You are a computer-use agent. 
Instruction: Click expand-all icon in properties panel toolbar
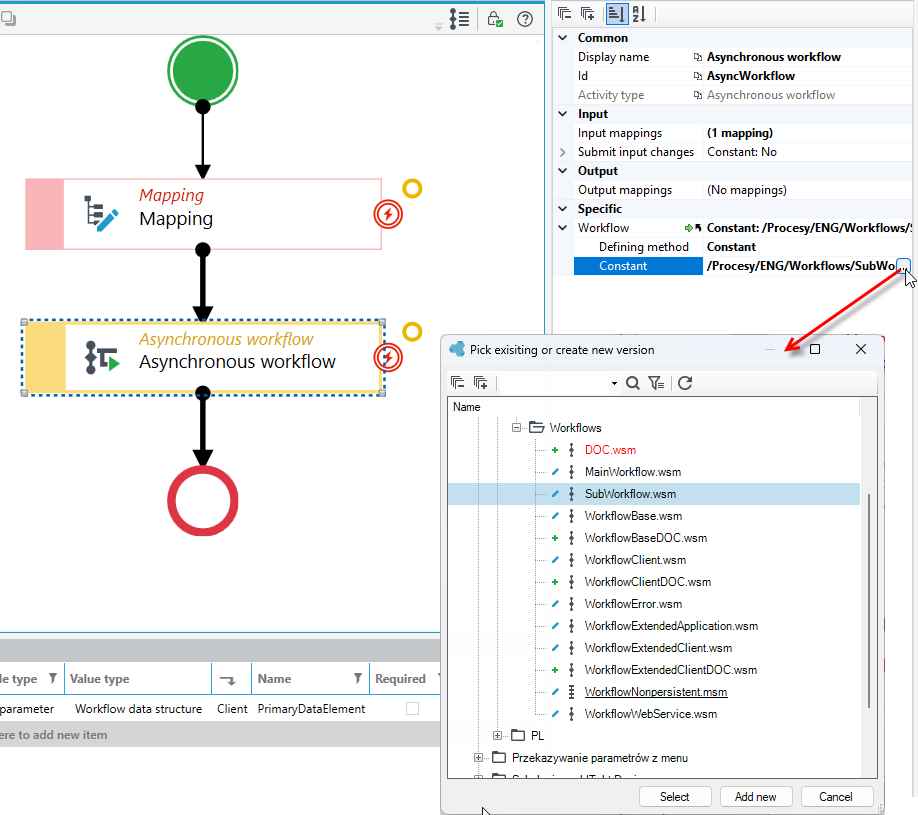coord(587,13)
